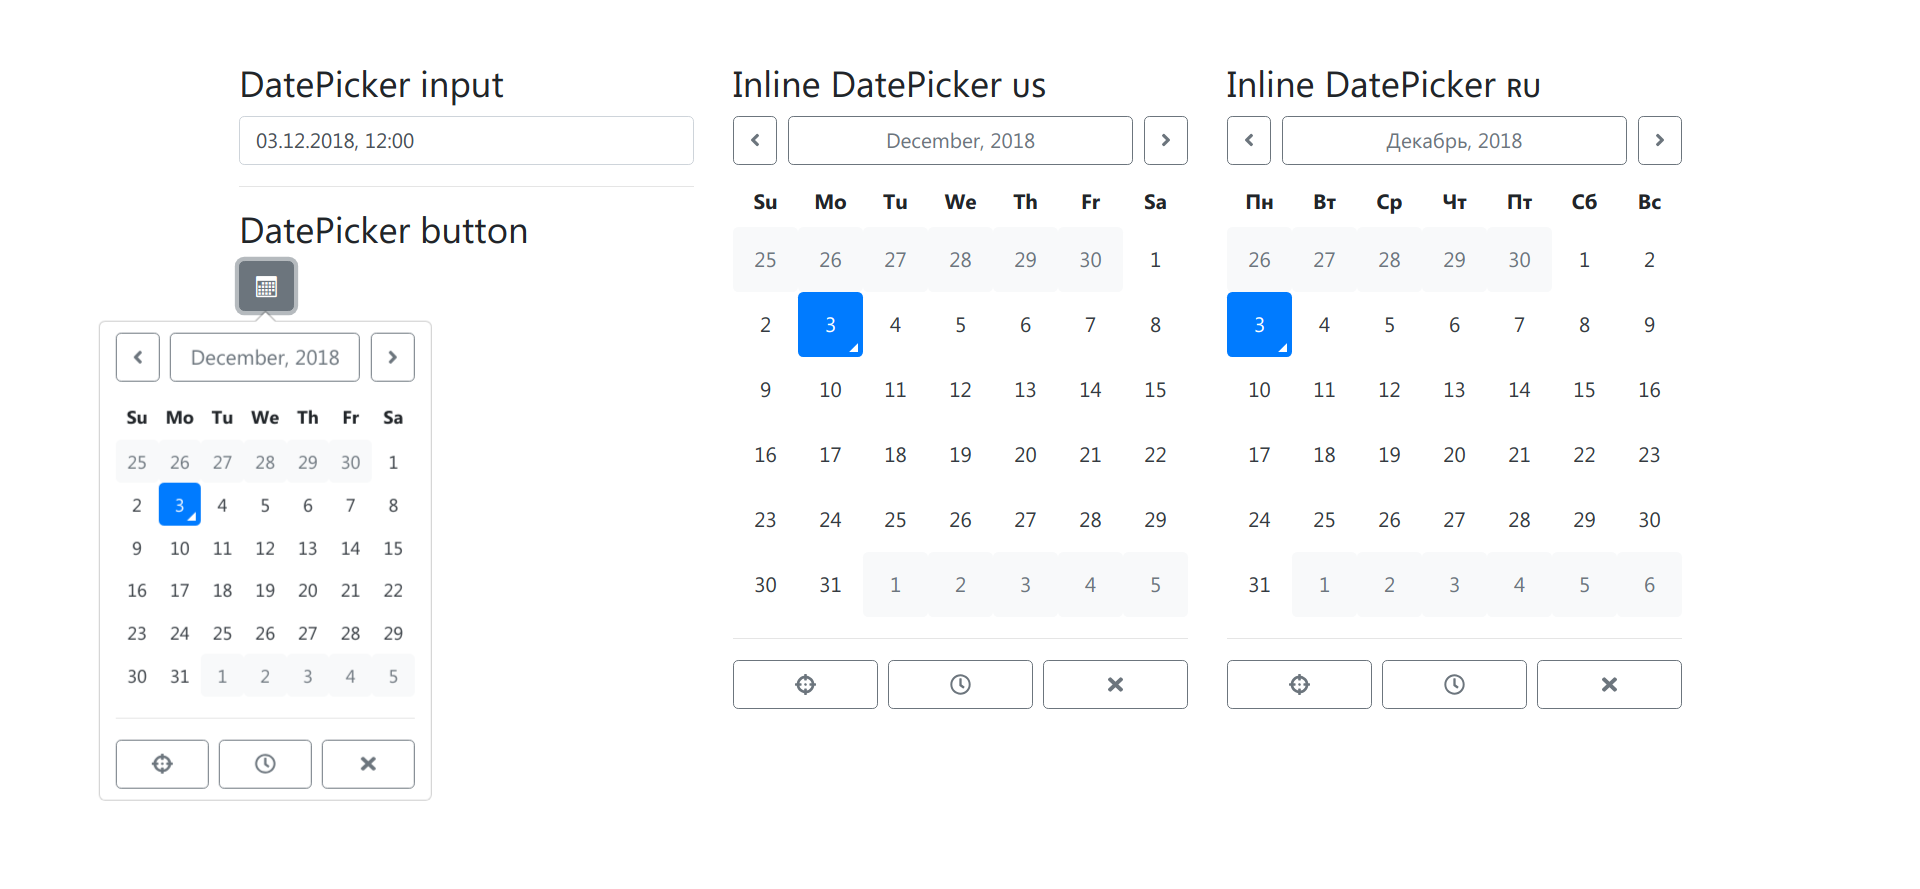Clear the date in RU inline picker
The width and height of the screenshot is (1920, 889).
[x=1609, y=684]
